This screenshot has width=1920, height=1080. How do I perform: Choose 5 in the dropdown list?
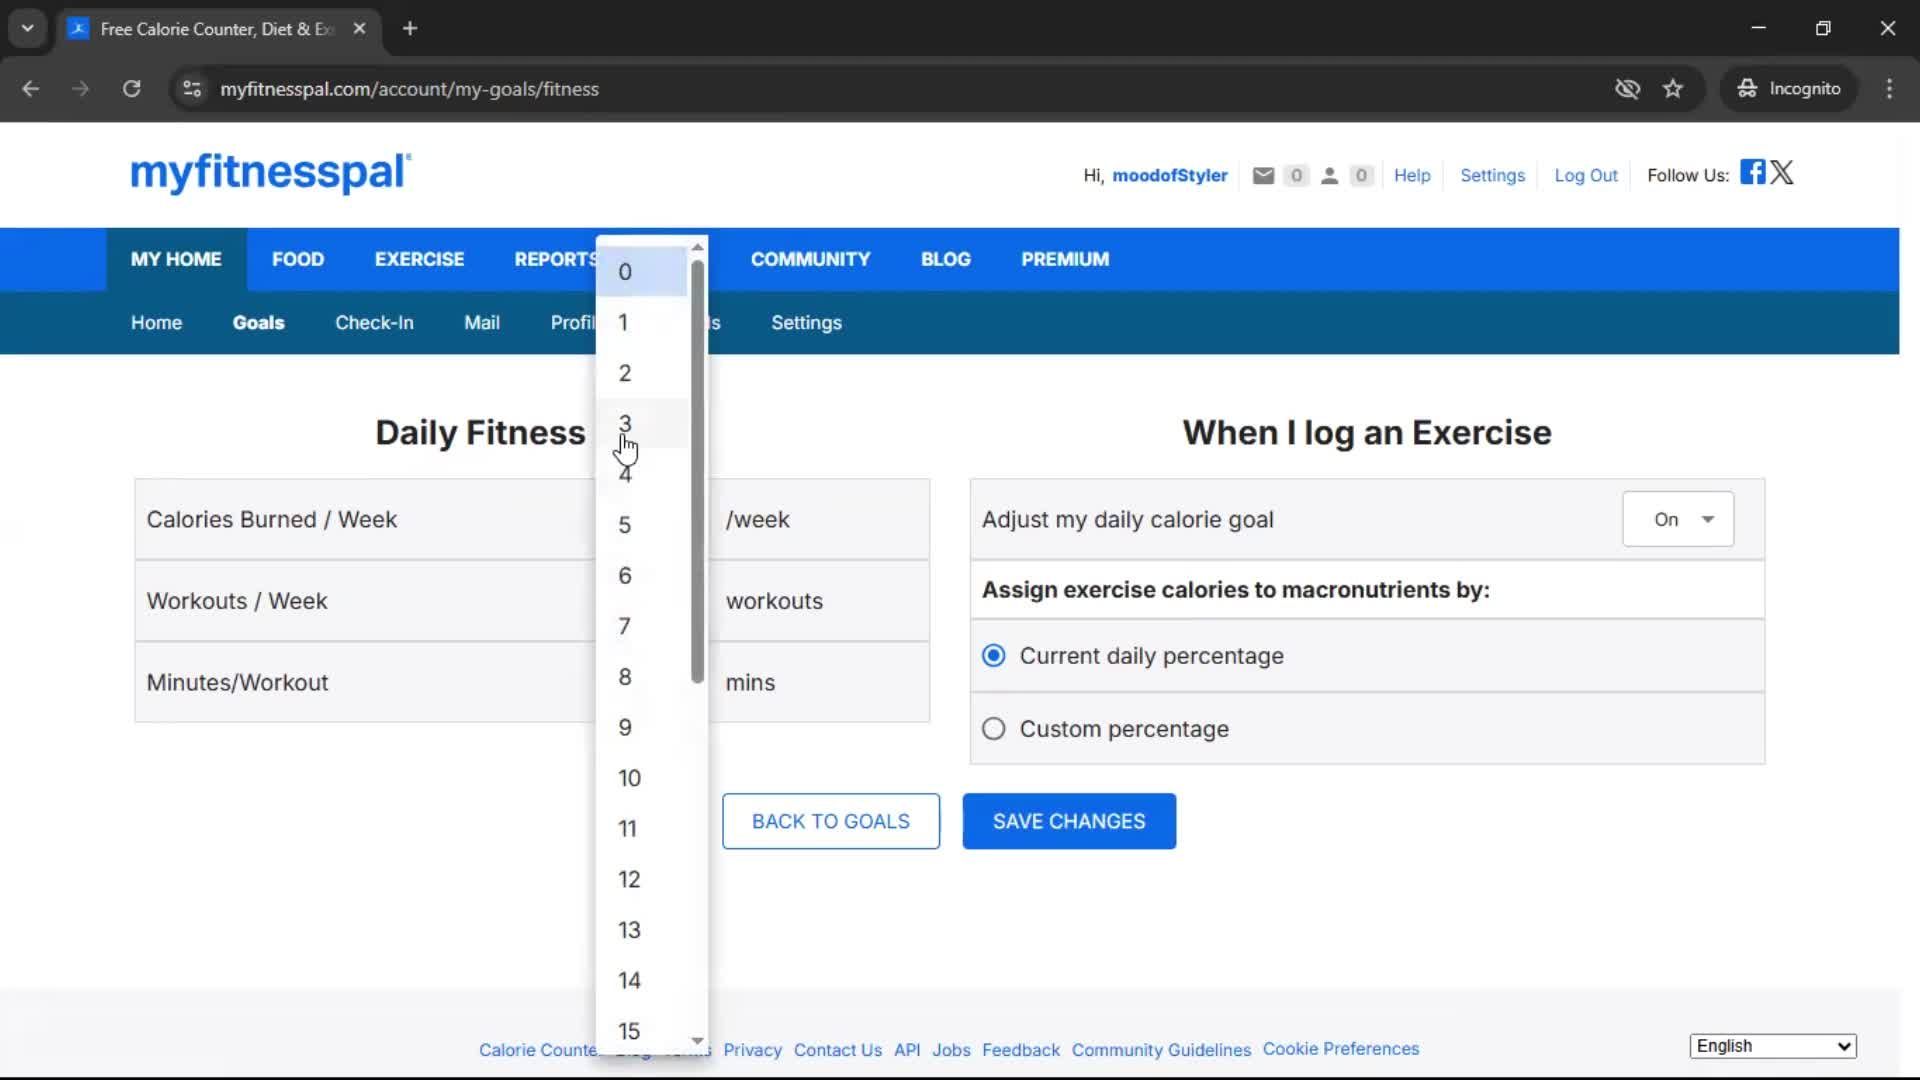[x=642, y=525]
